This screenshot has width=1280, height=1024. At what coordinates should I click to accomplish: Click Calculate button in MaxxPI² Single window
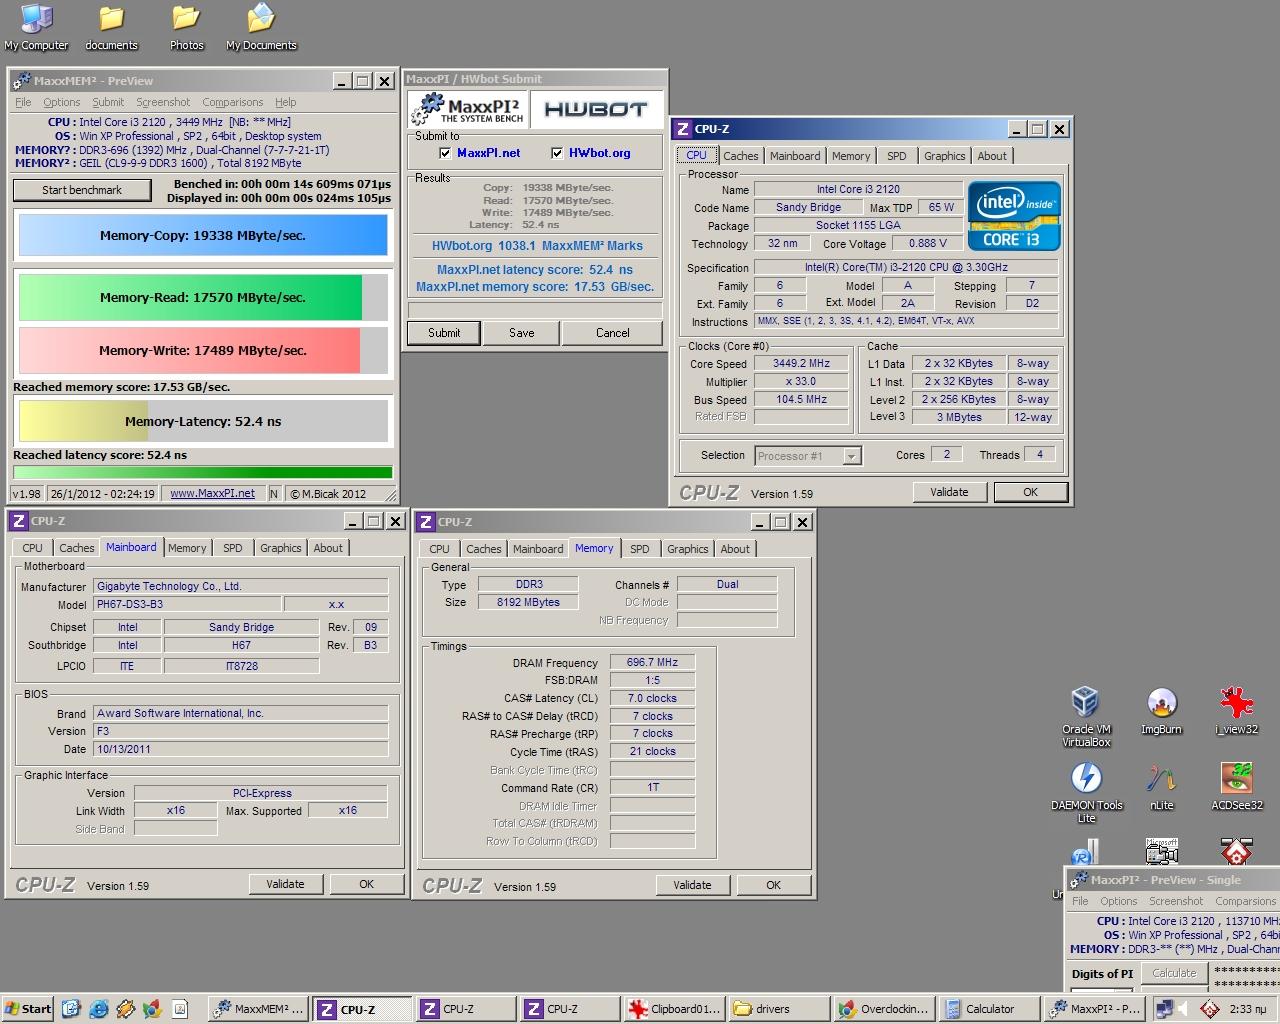pos(1174,973)
